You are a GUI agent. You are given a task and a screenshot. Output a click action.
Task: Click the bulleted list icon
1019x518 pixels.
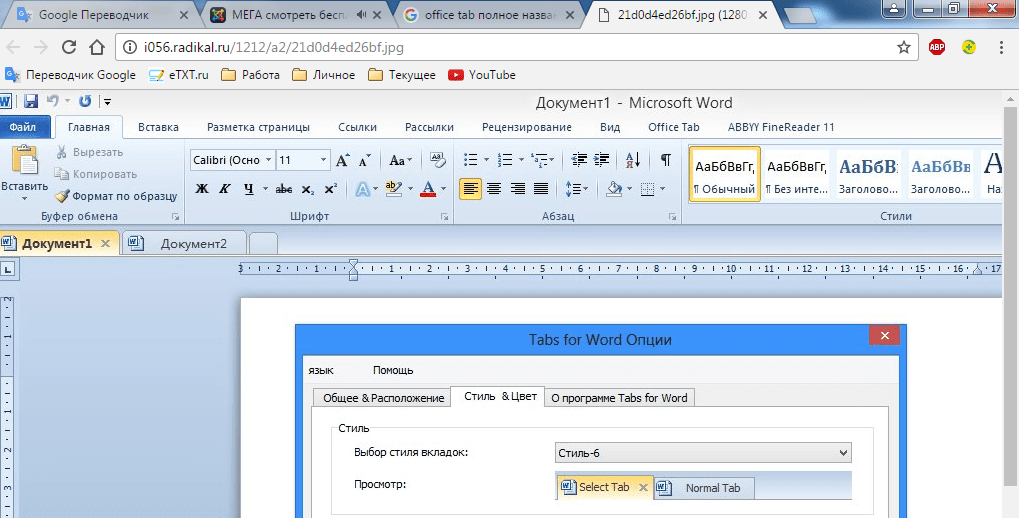(x=471, y=160)
